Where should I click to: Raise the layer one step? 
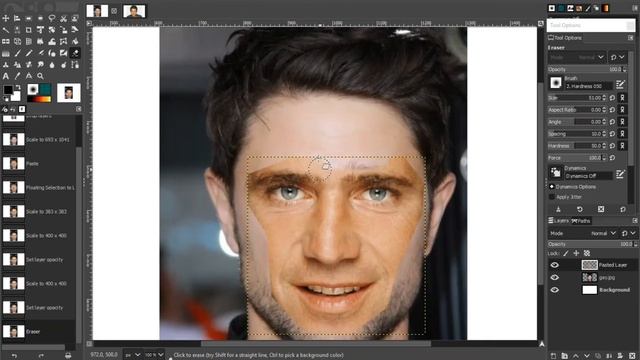click(576, 356)
